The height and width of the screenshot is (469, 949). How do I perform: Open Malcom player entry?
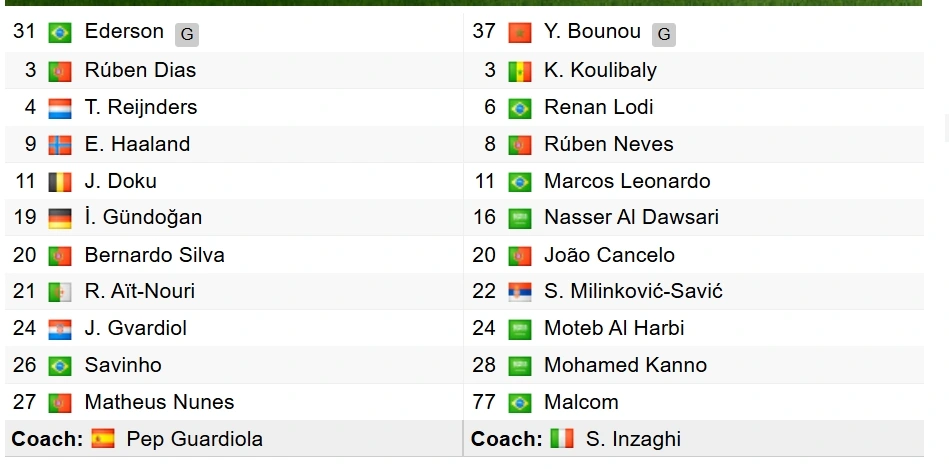581,402
